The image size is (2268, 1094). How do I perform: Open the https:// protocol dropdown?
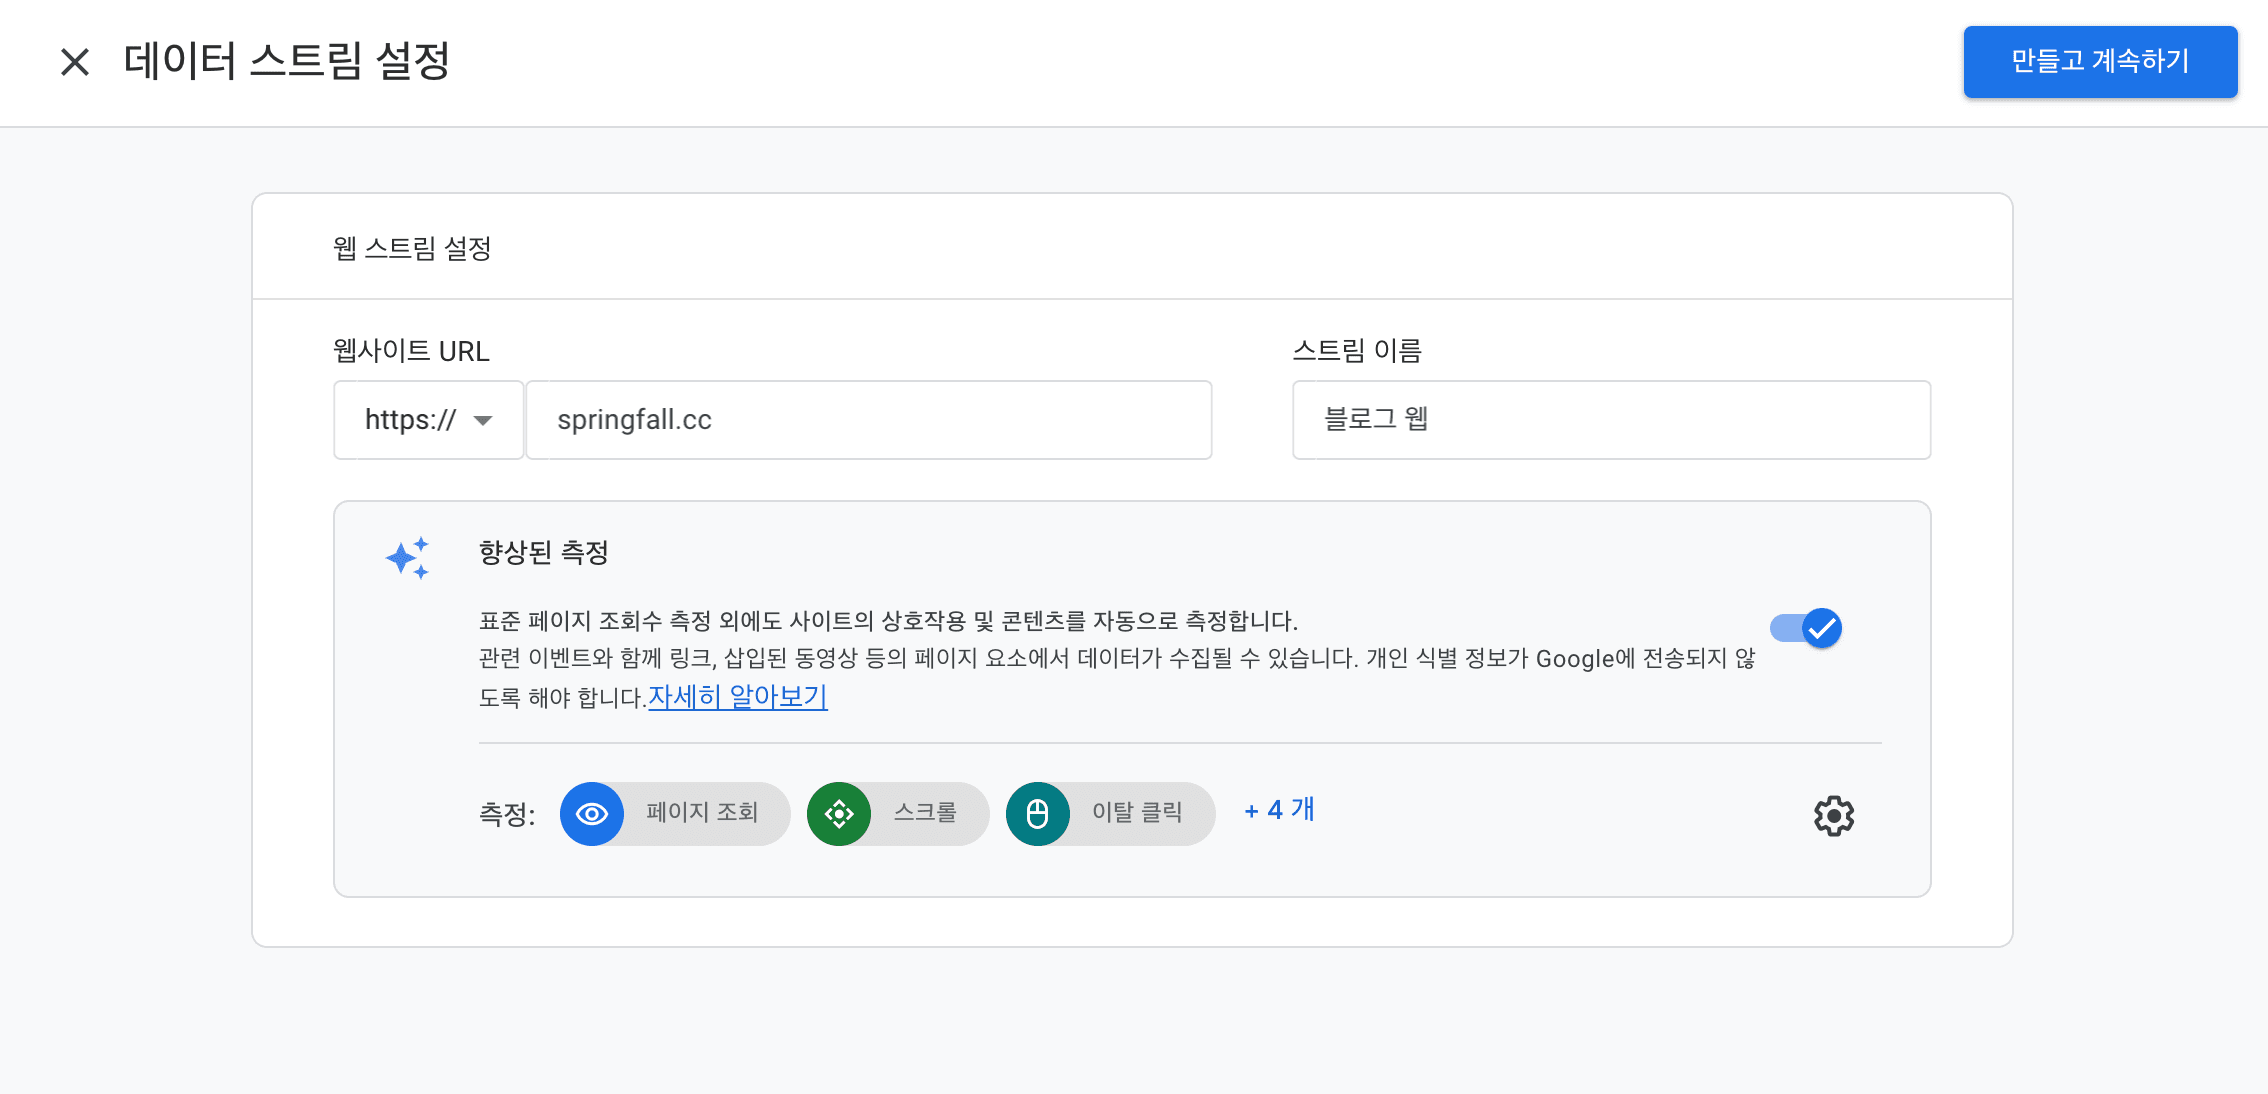click(x=428, y=420)
